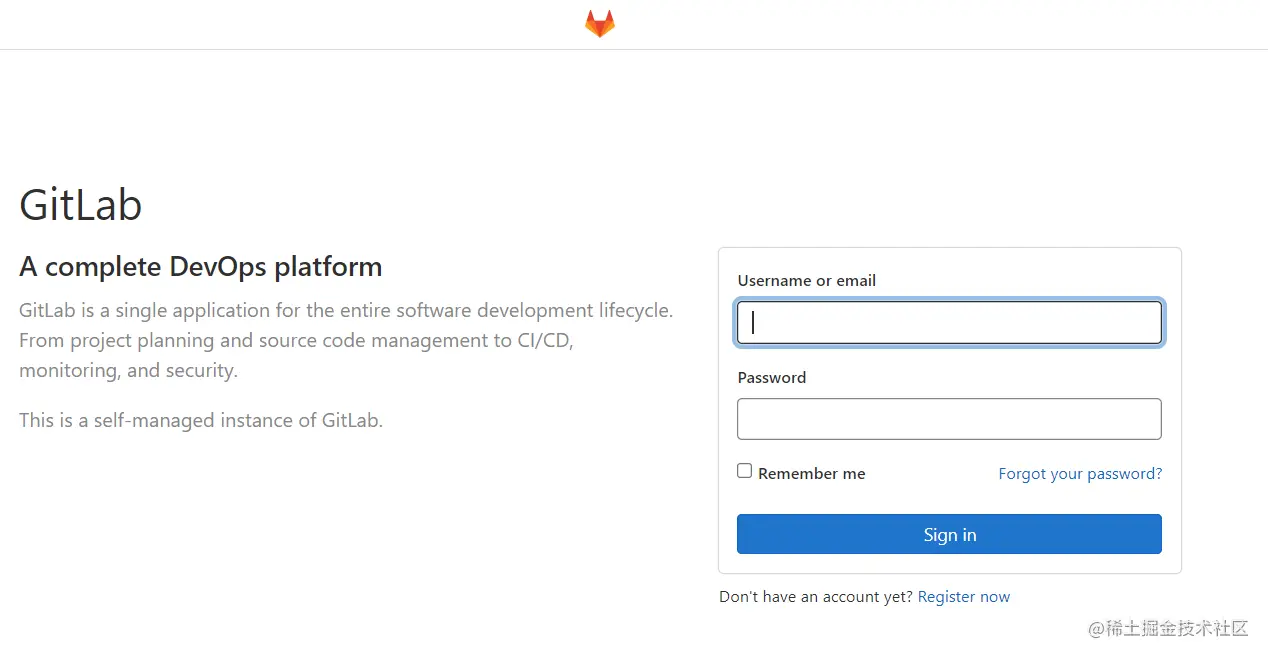This screenshot has width=1268, height=658.
Task: Click the A complete DevOps platform subheading
Action: [201, 267]
